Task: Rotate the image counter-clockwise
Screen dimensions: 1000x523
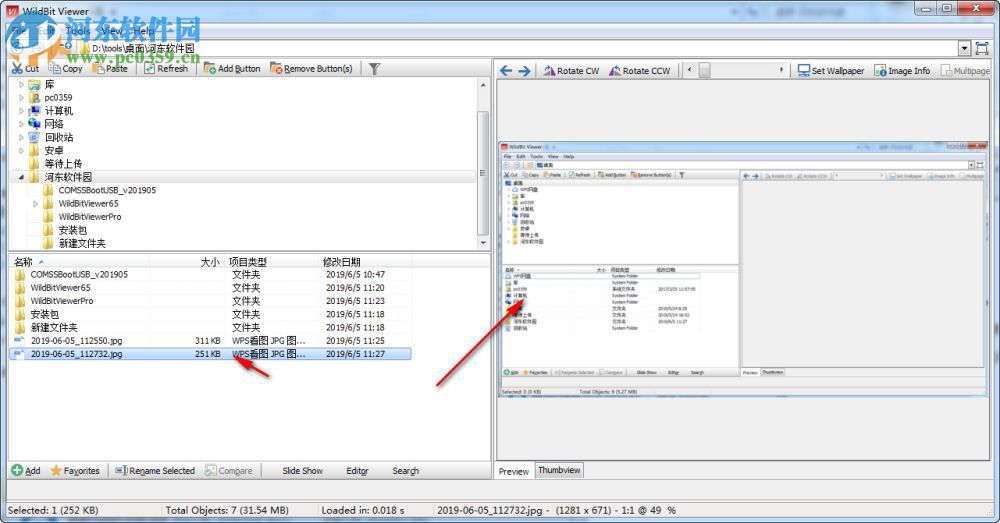Action: (640, 71)
